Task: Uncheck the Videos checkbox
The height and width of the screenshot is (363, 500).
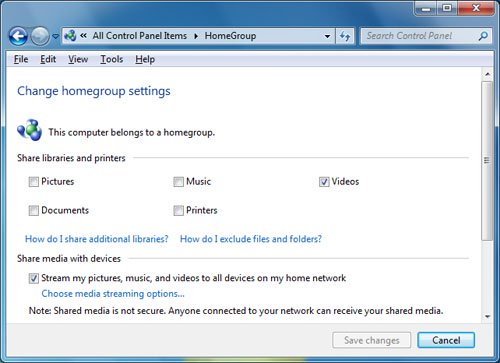Action: (324, 182)
